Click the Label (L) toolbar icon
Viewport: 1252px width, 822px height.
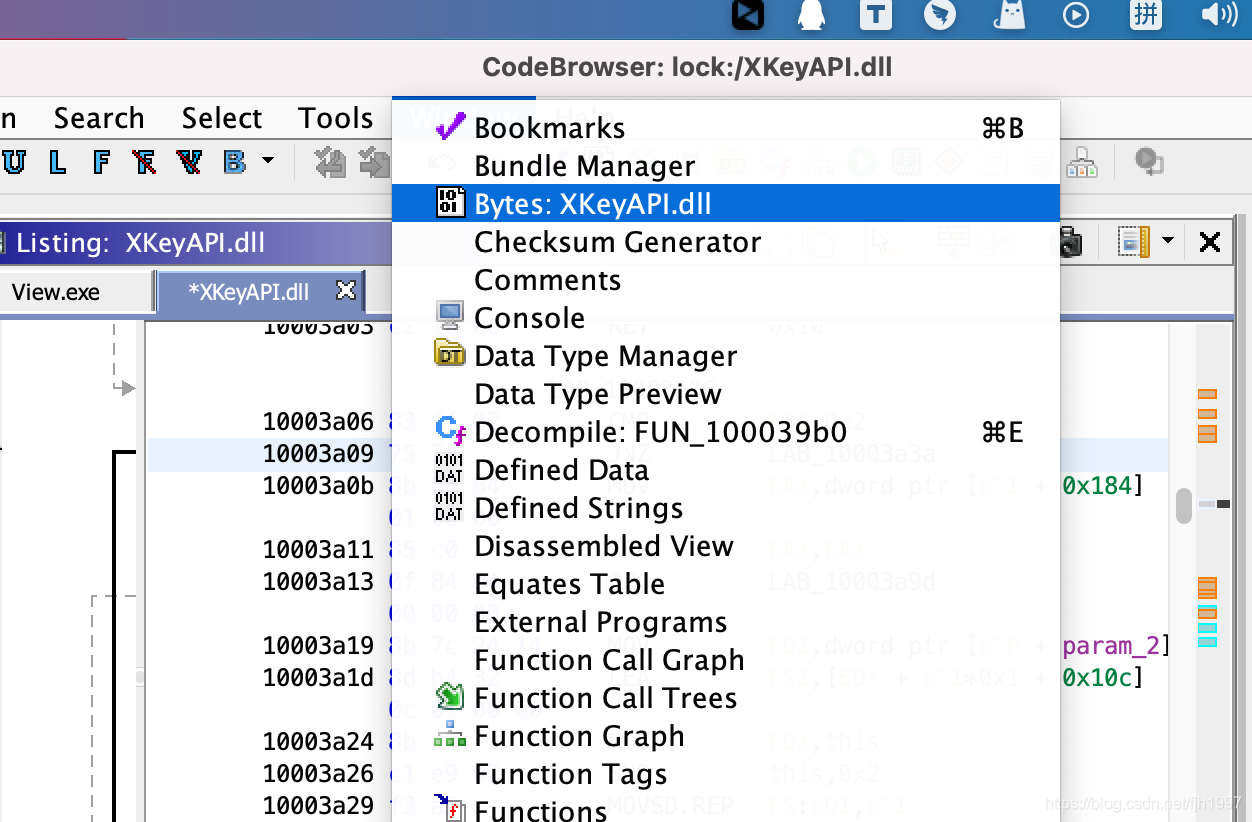click(x=58, y=162)
